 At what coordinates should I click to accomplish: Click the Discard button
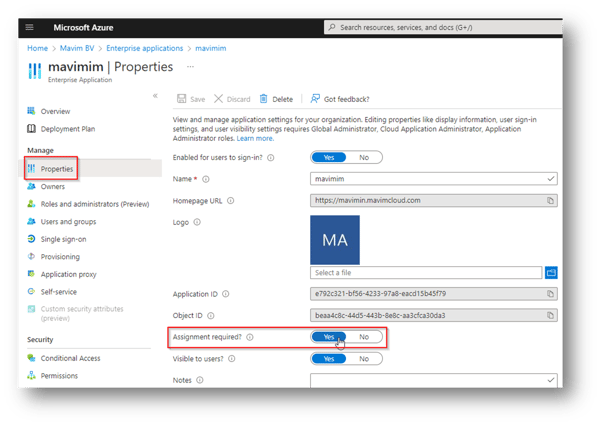pos(231,99)
